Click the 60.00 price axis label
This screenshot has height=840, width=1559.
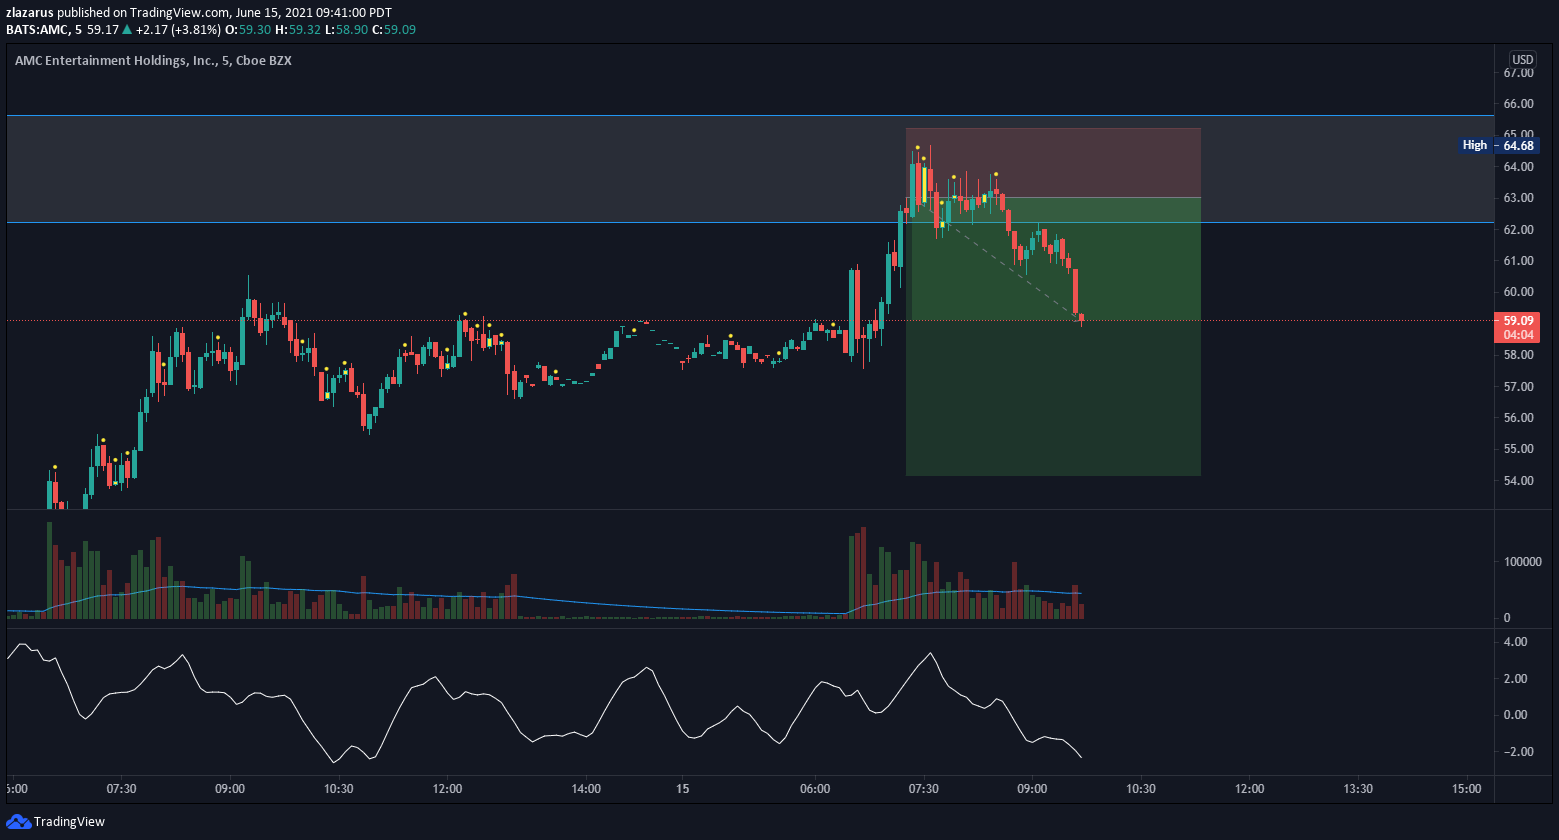[x=1518, y=292]
